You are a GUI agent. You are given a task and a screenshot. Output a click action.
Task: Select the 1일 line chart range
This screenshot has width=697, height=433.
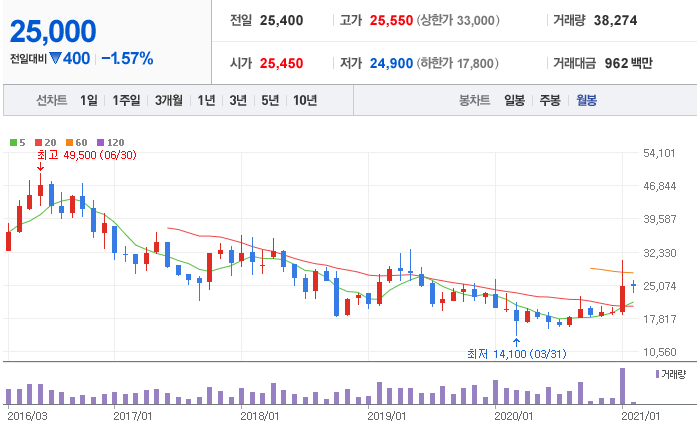[x=88, y=100]
